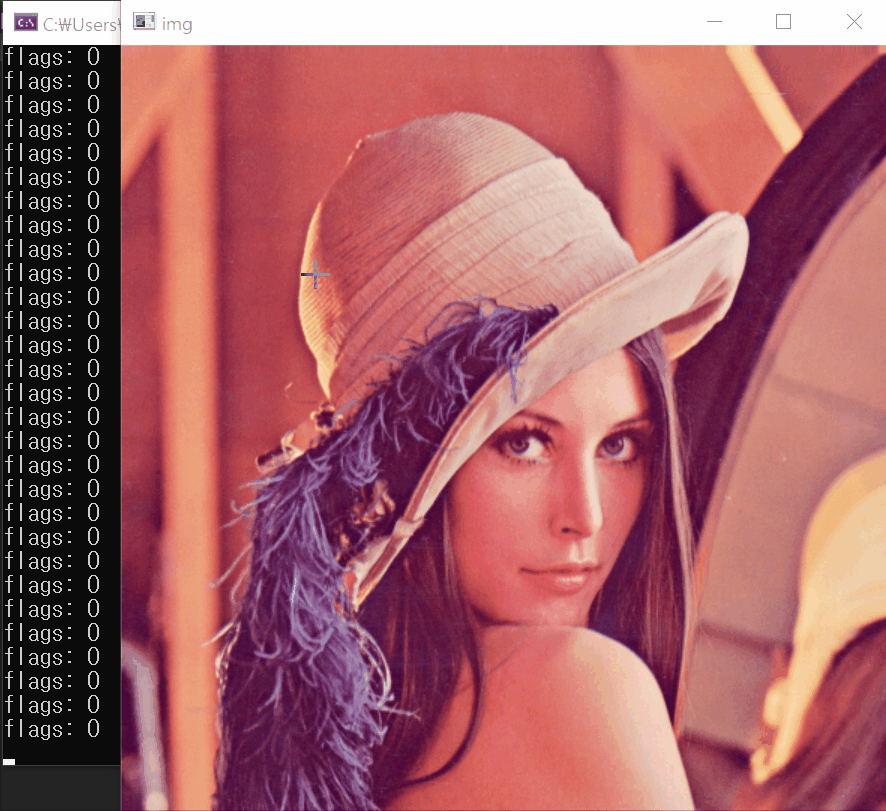Click the last 'flags: 0' console line
Screen dimensions: 886x811
[53, 729]
